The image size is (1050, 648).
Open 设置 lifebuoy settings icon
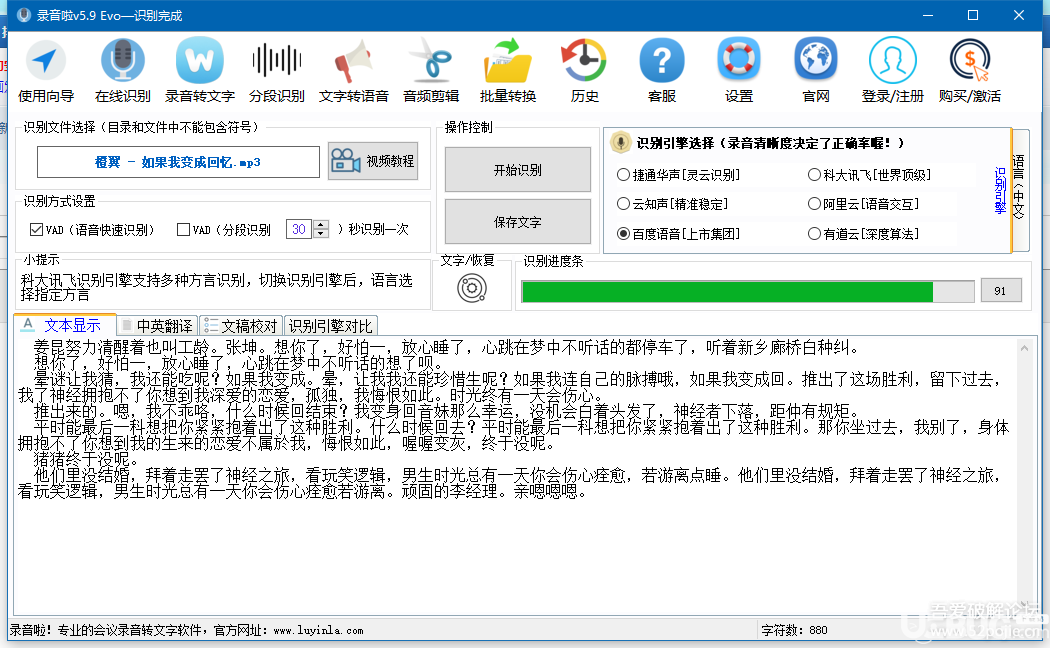[x=739, y=70]
